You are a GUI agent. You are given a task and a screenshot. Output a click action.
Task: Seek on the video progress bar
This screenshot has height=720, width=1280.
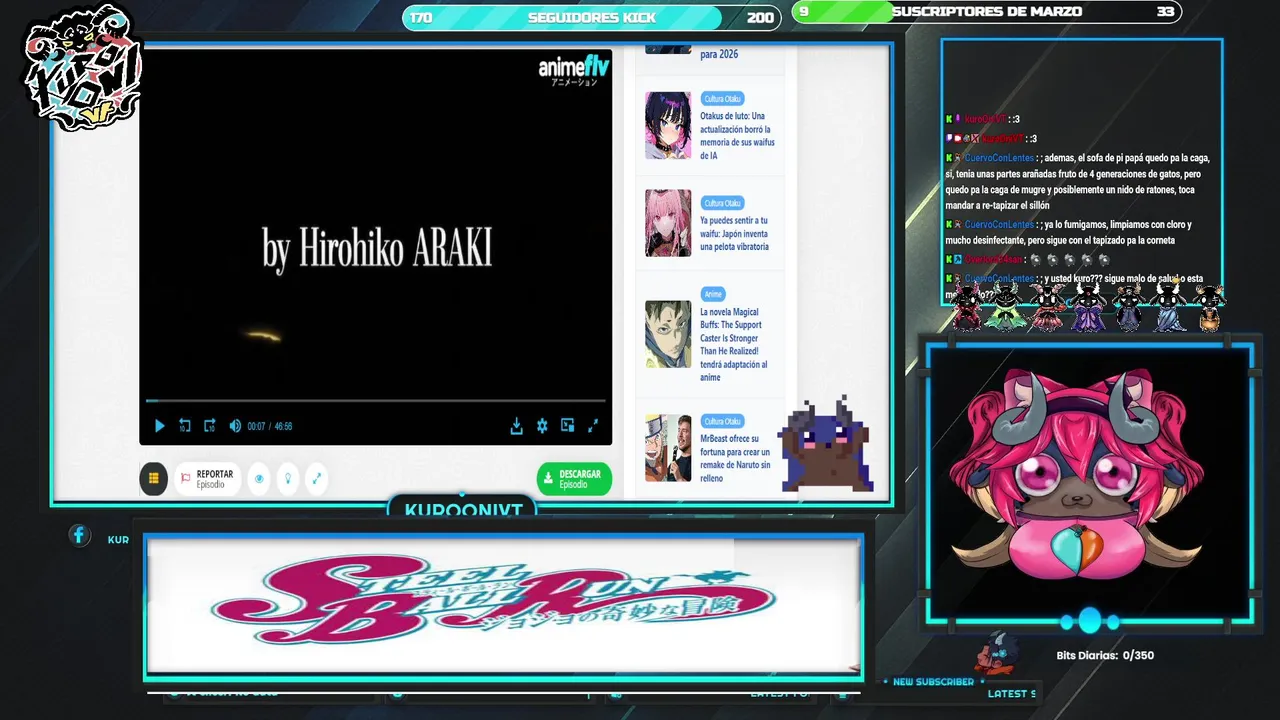tap(375, 401)
